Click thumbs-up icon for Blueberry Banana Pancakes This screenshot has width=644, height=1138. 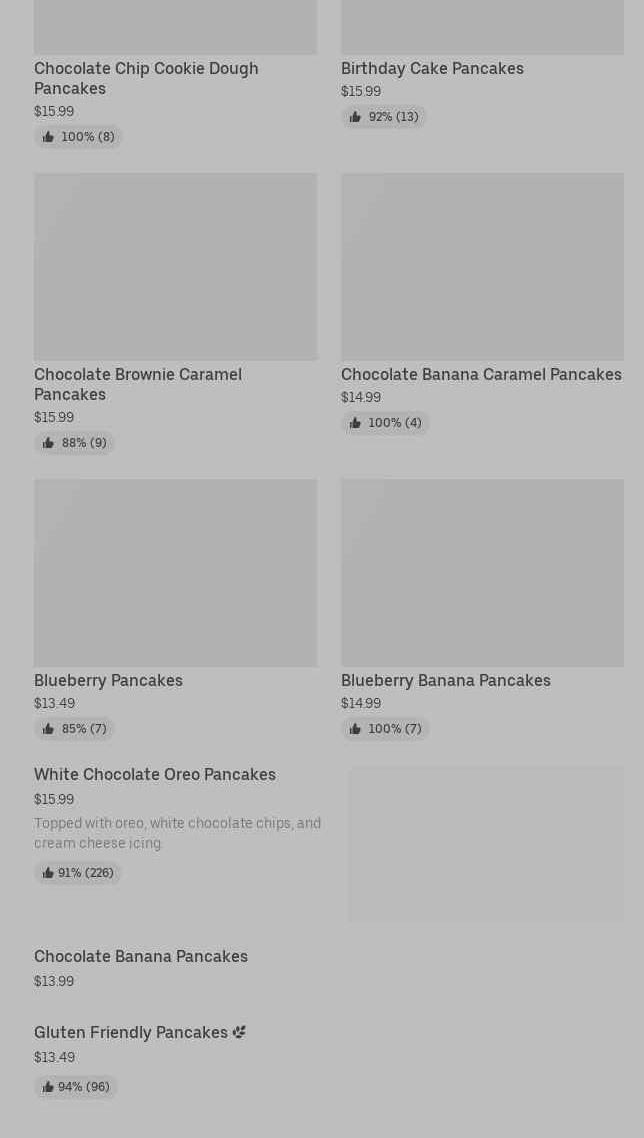click(355, 729)
